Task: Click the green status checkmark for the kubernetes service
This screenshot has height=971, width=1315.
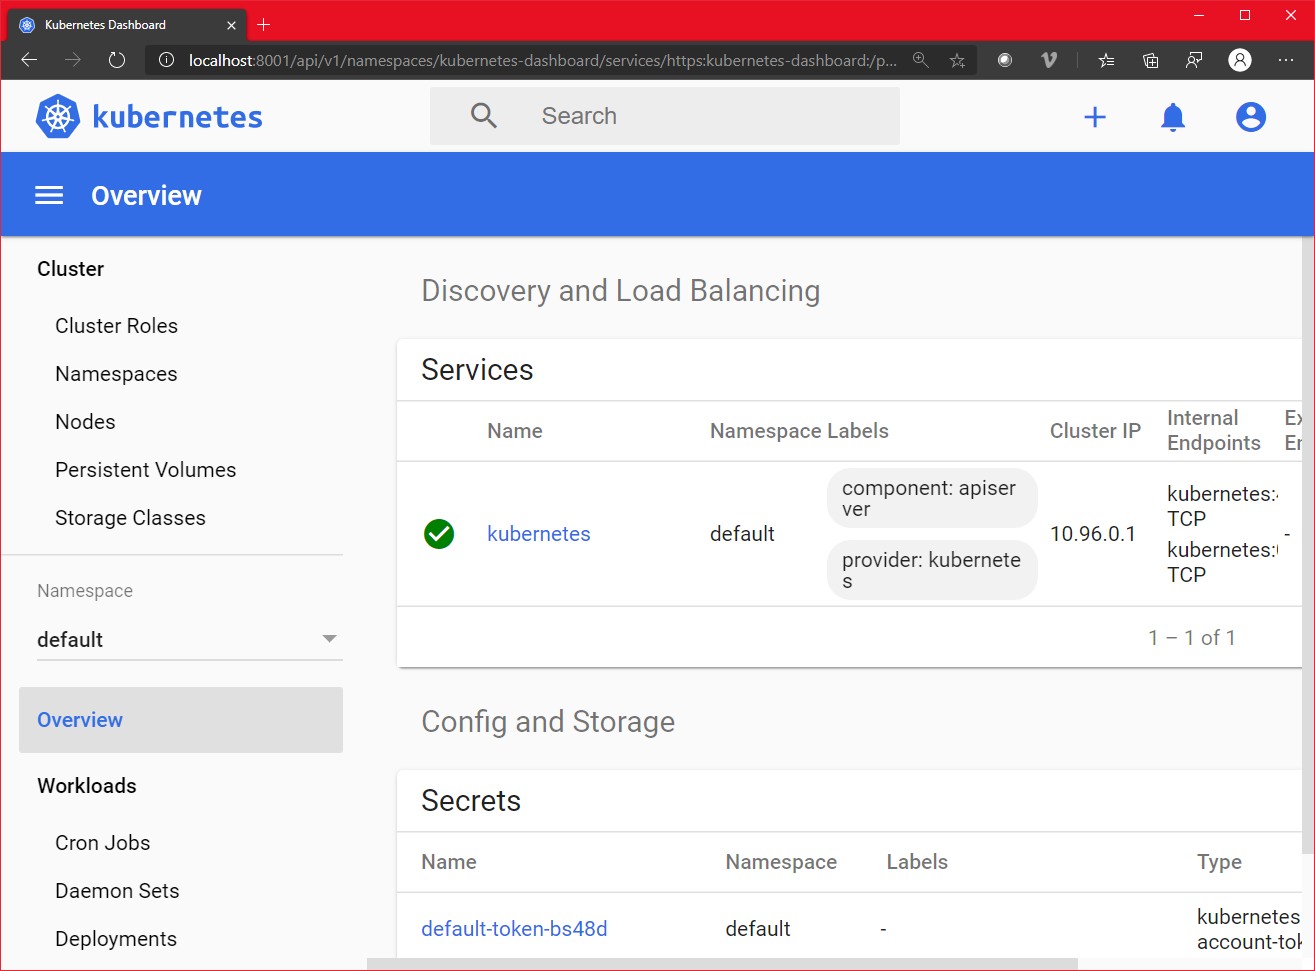Action: (439, 534)
